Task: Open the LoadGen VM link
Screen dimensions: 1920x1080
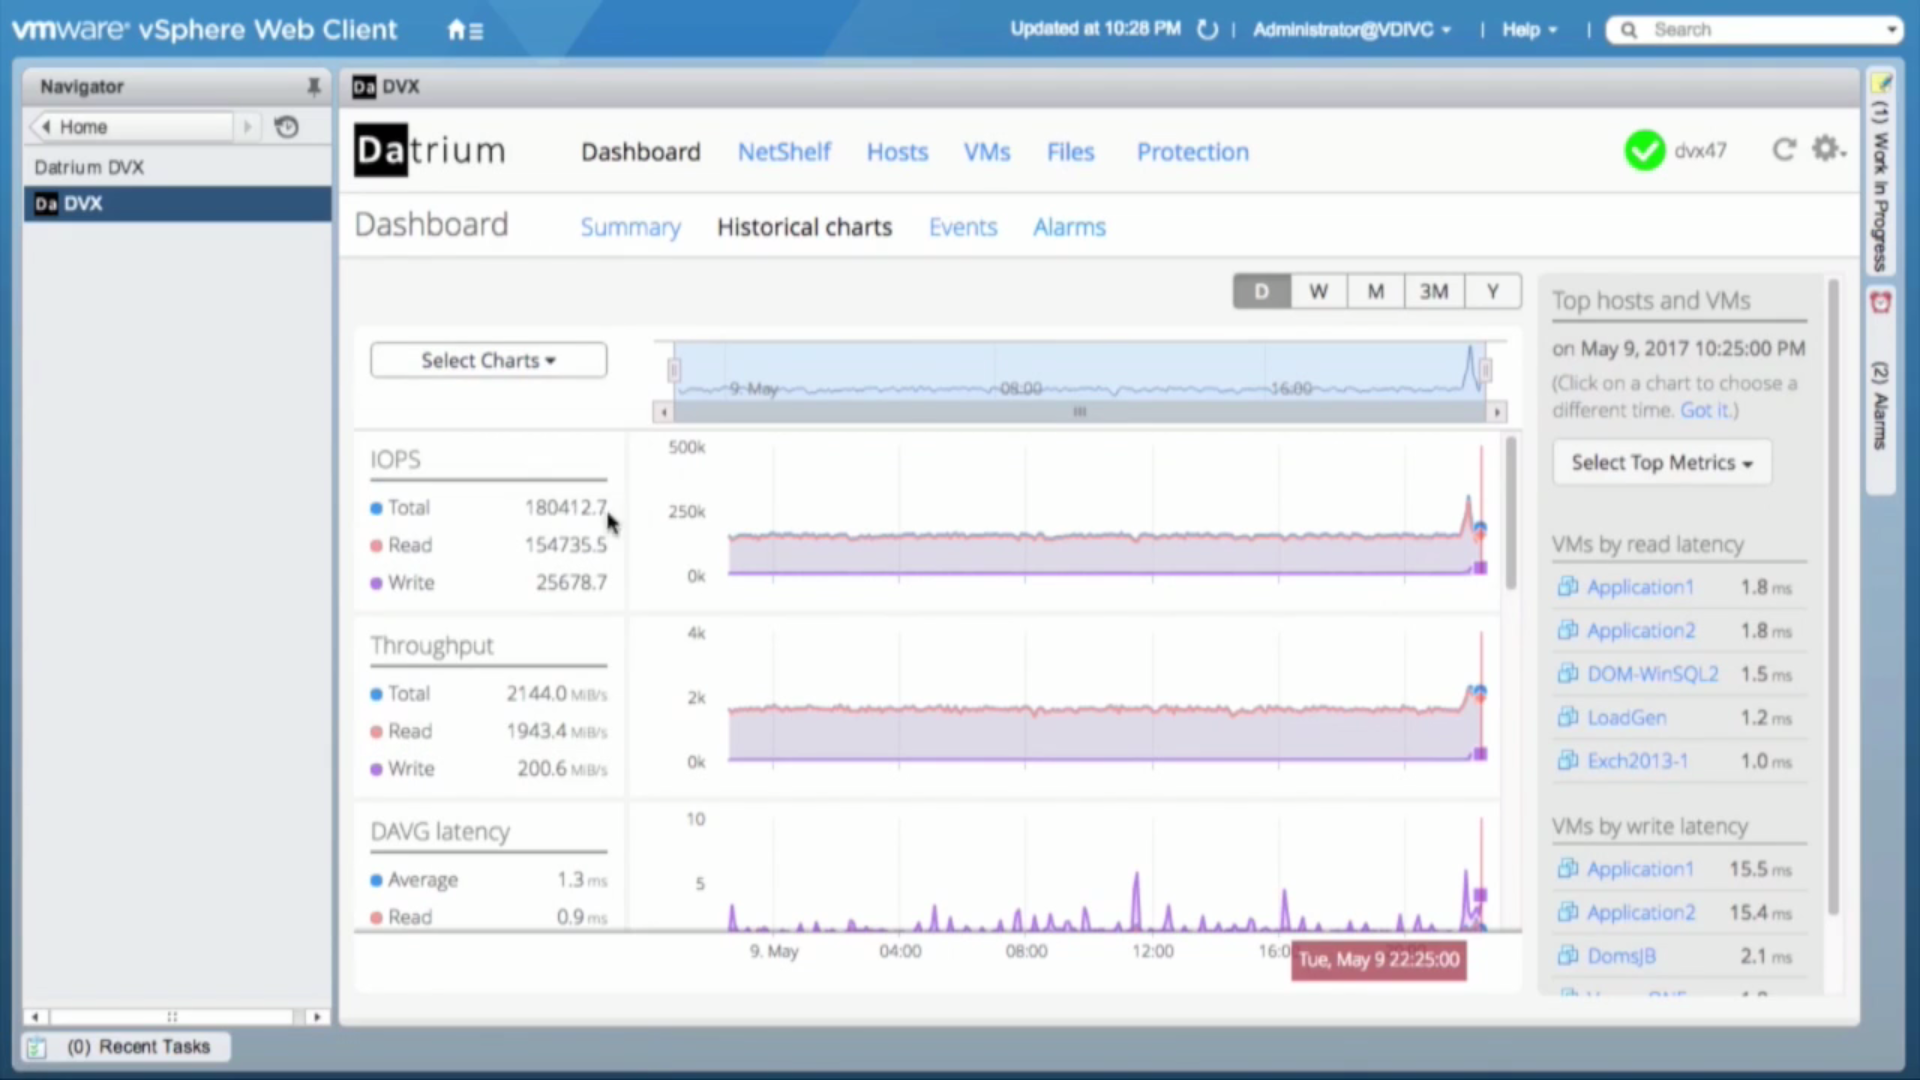Action: click(1627, 718)
